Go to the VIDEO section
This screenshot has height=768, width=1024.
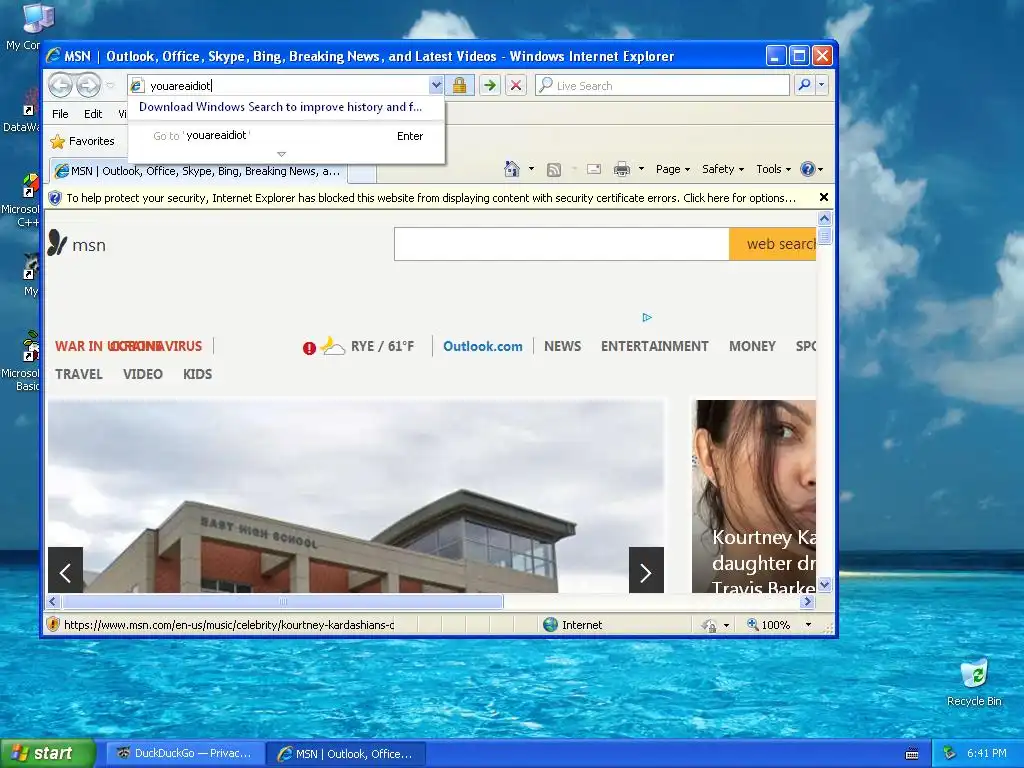(x=142, y=374)
